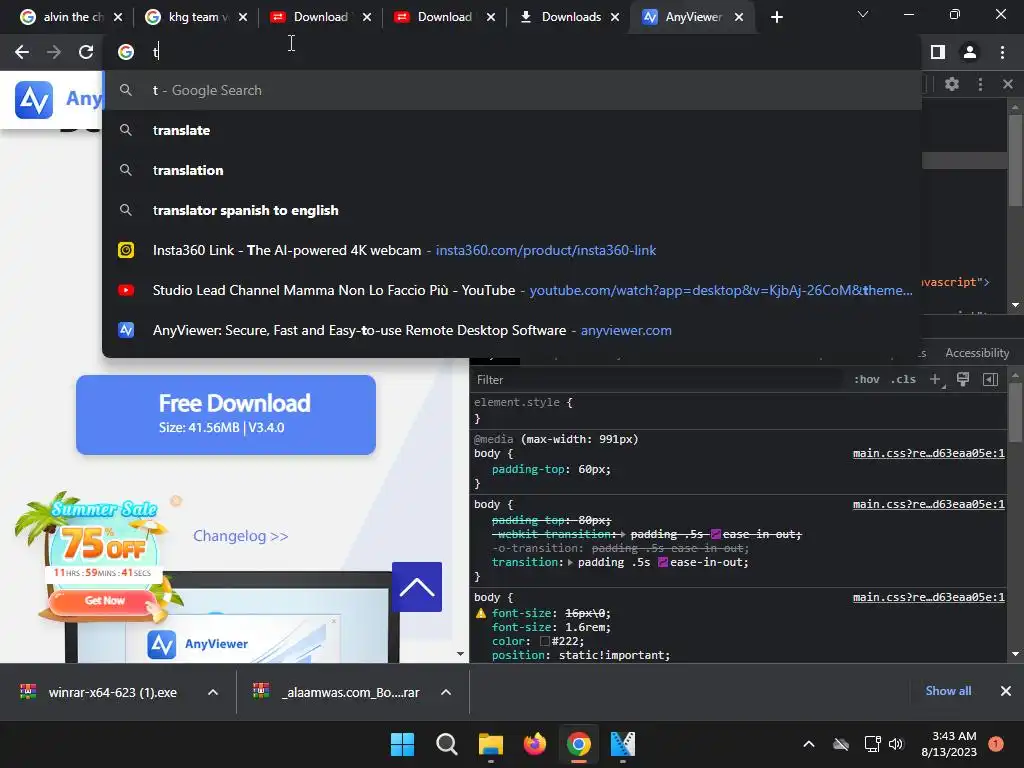
Task: Select 'translator spanish to english' suggestion
Action: pos(512,210)
